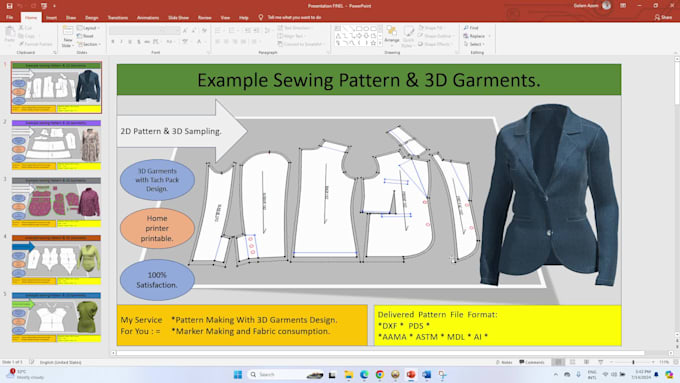The width and height of the screenshot is (680, 383).
Task: Click the Numbering list icon
Action: point(233,30)
